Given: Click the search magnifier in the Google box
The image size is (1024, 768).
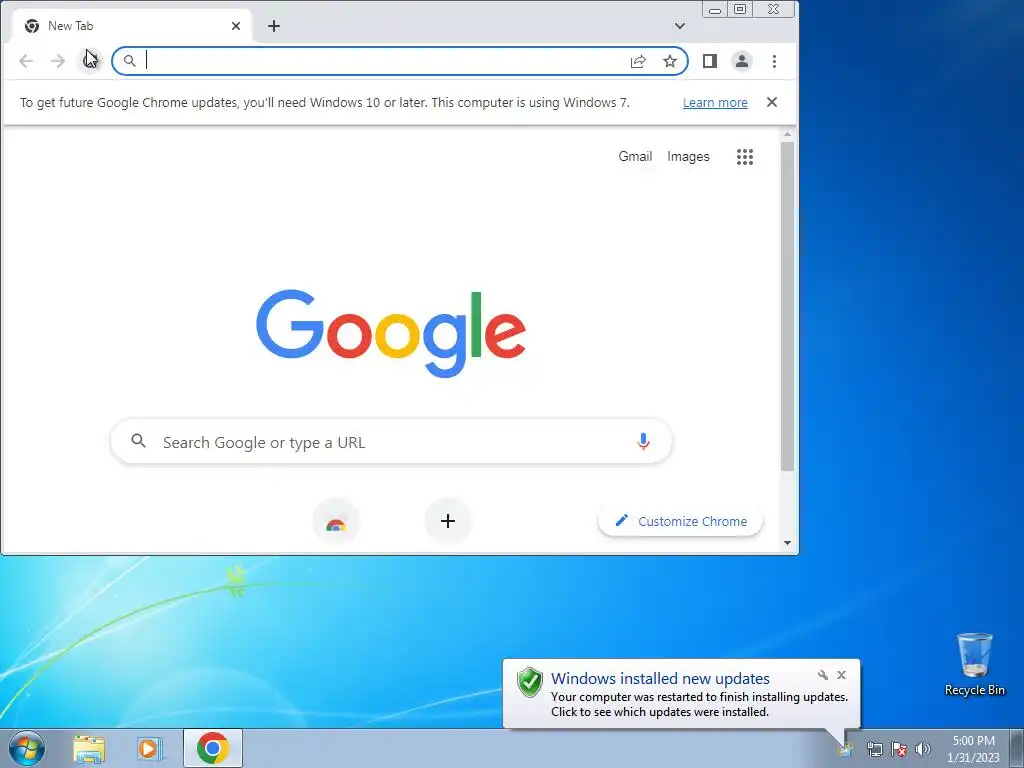Looking at the screenshot, I should [x=138, y=441].
